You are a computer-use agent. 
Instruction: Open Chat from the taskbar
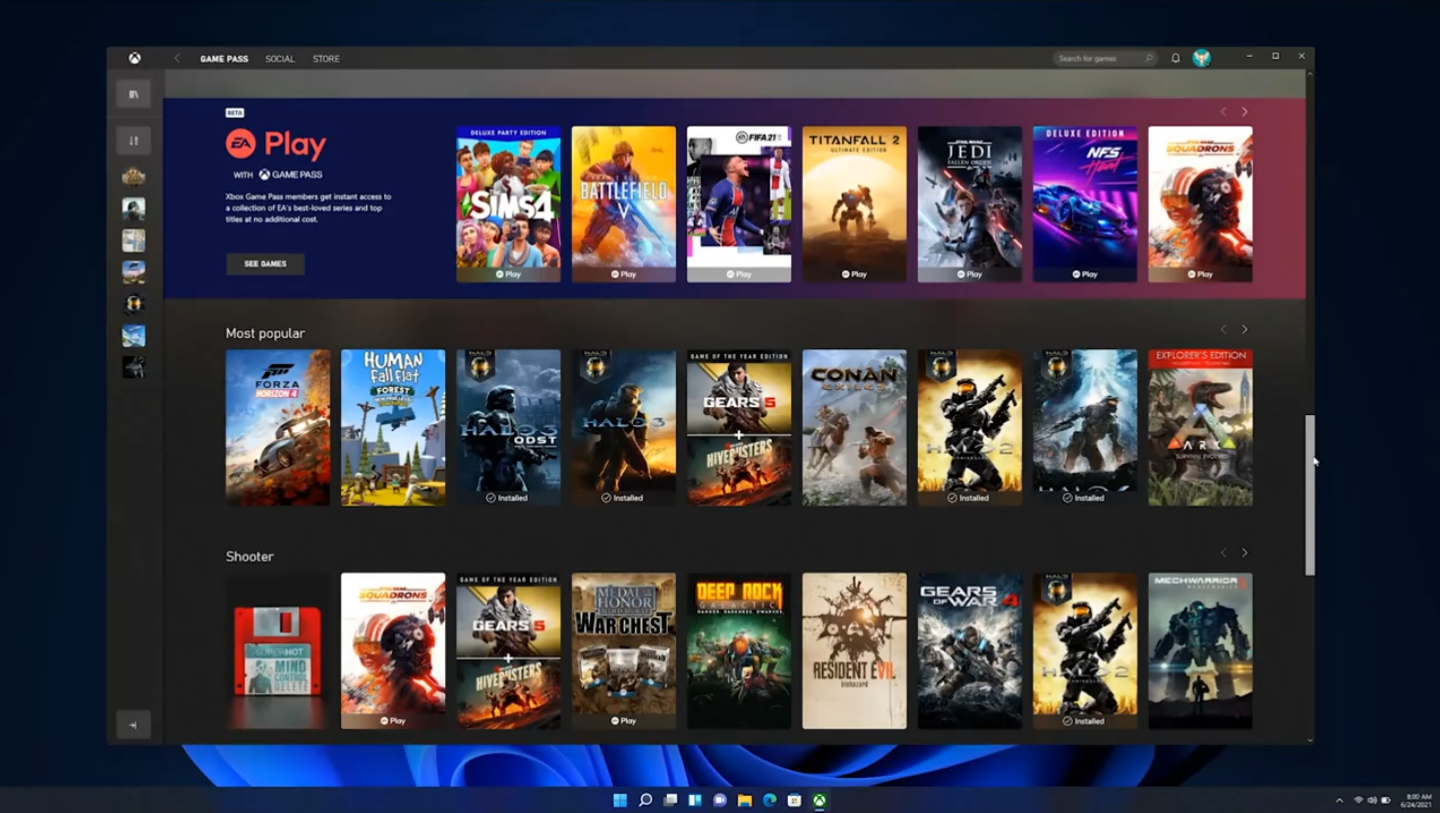720,800
